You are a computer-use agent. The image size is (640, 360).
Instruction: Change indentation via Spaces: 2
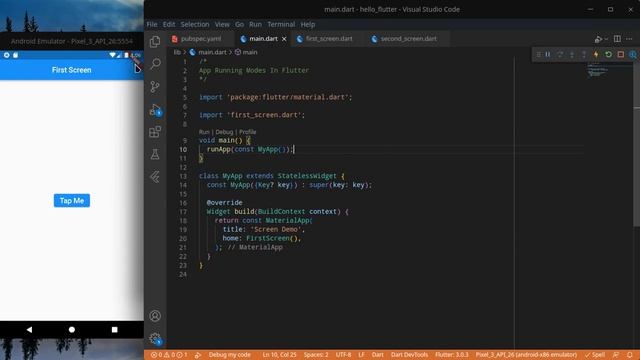(316, 355)
